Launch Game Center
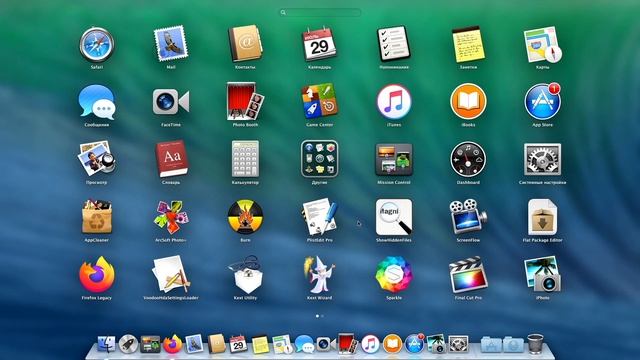The width and height of the screenshot is (640, 360). point(319,101)
